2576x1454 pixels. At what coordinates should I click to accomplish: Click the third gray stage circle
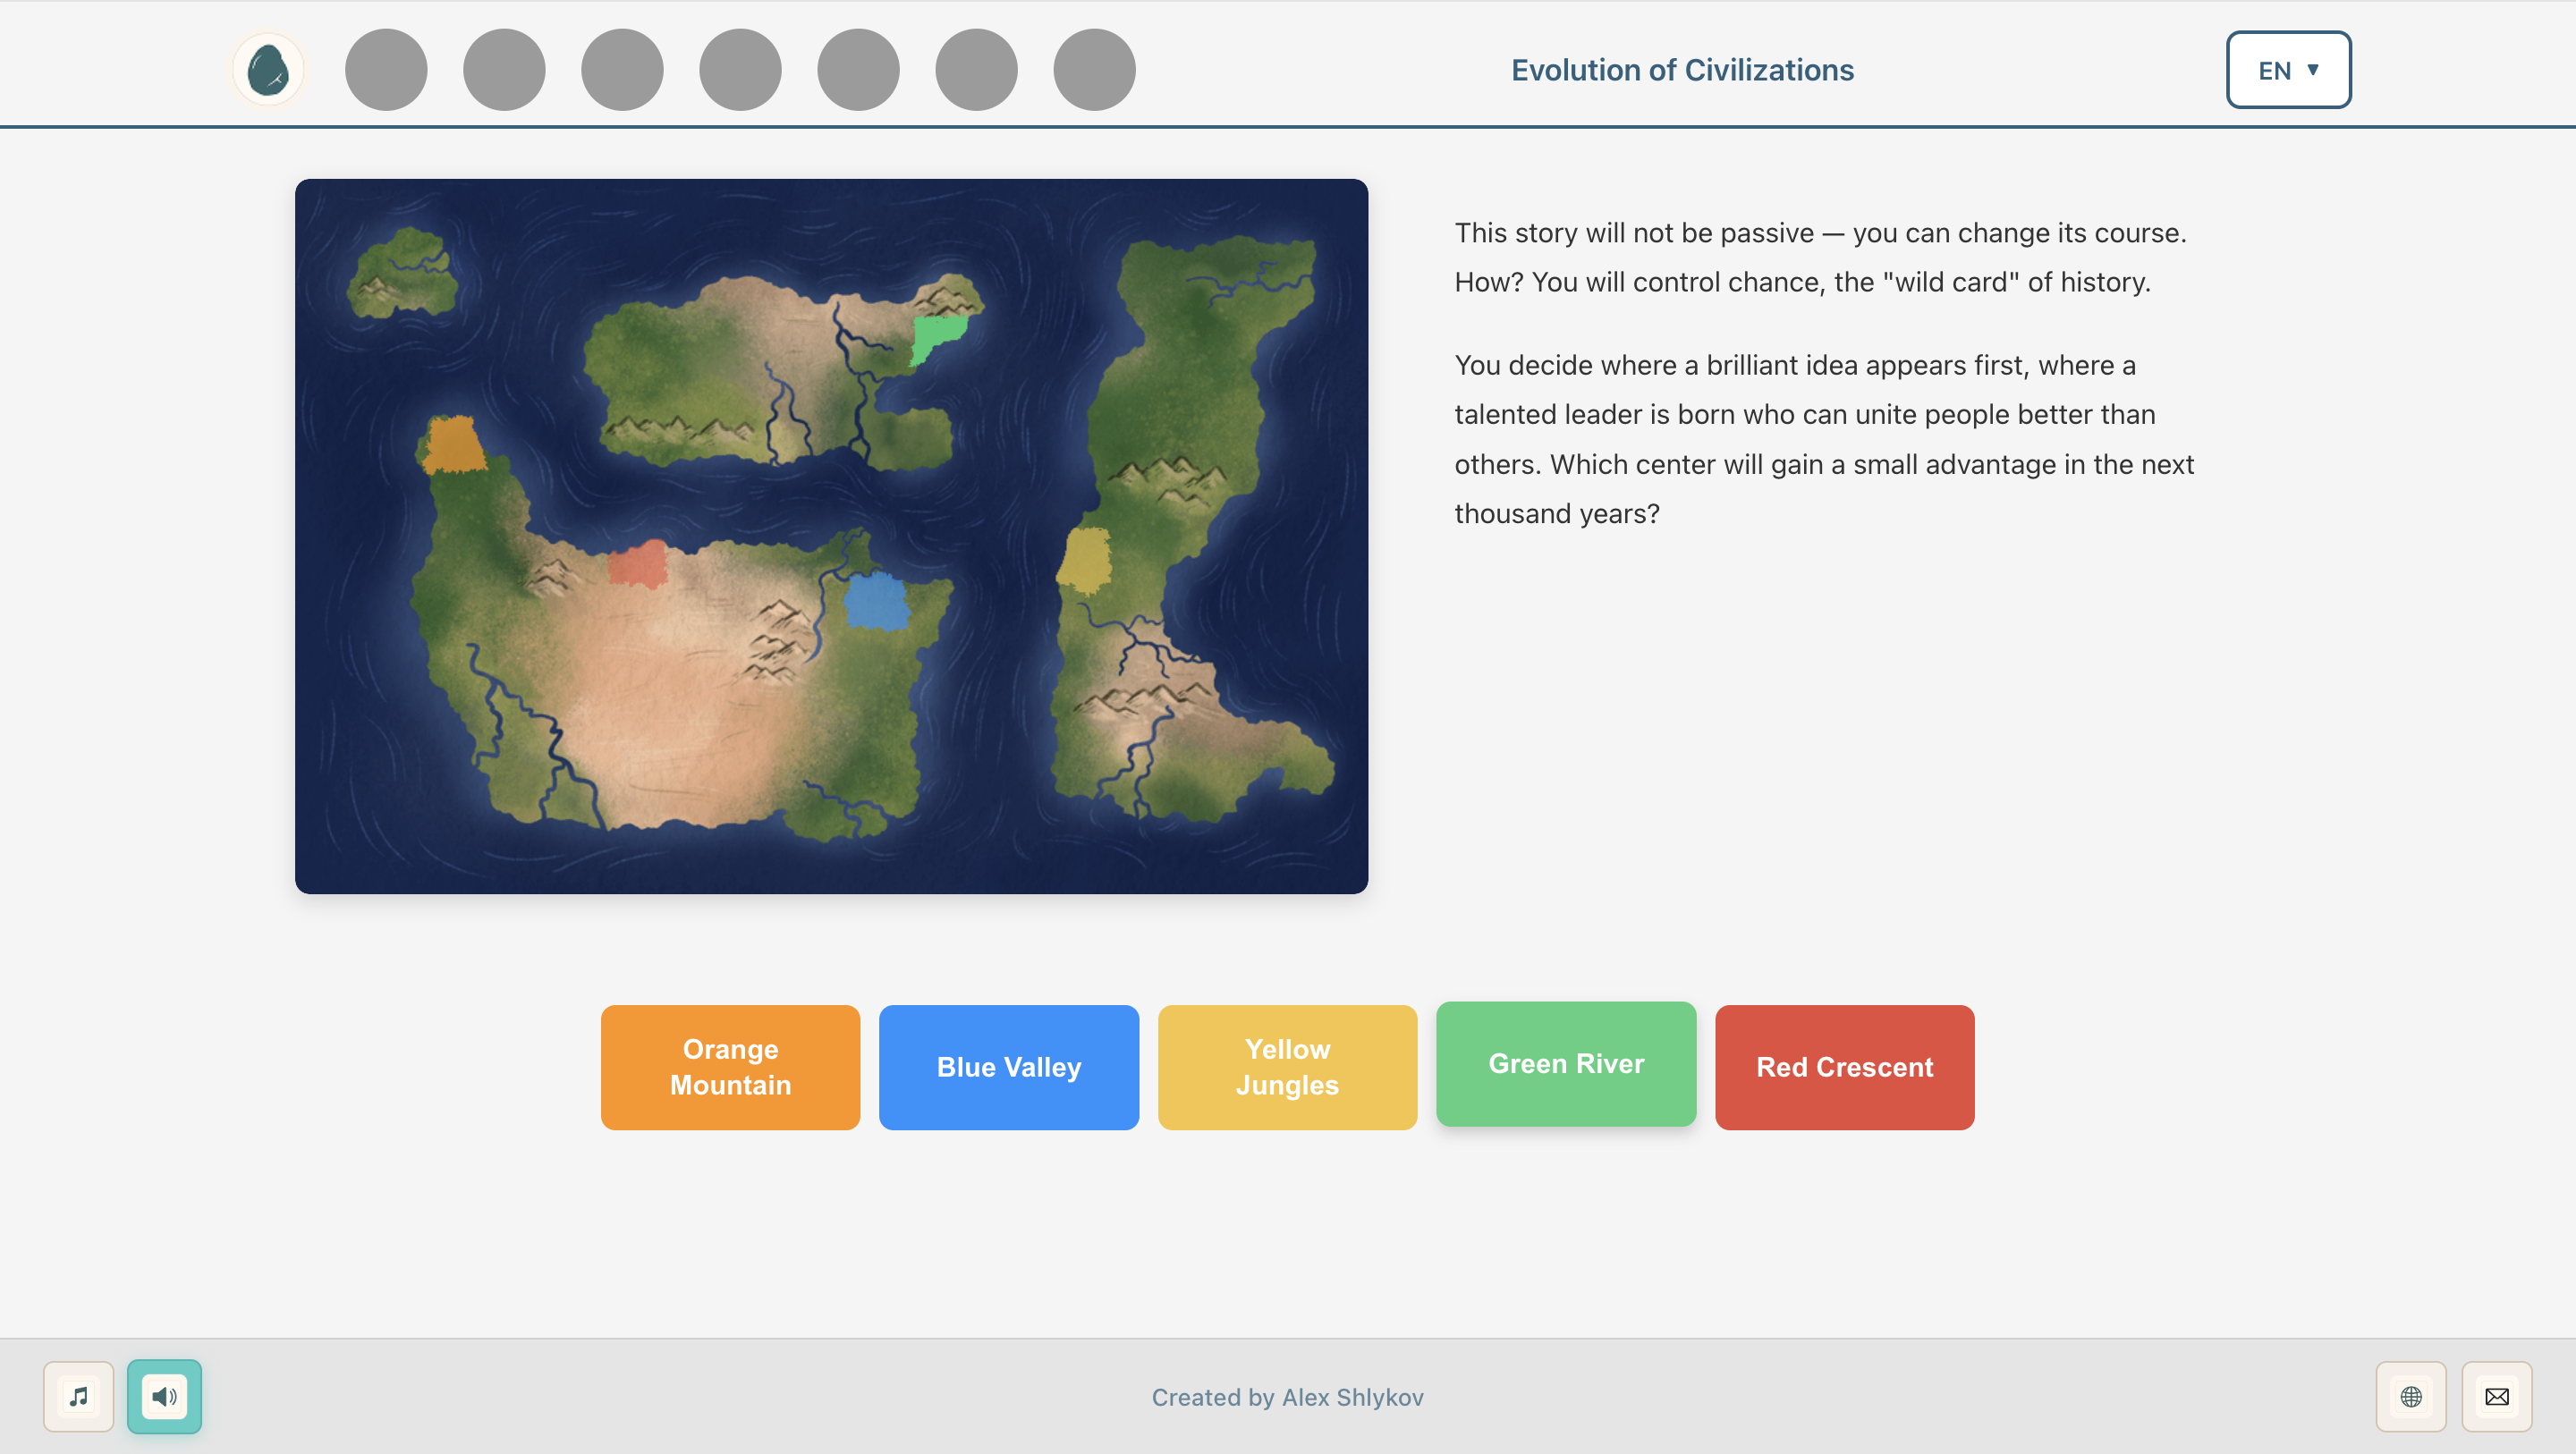pos(622,70)
